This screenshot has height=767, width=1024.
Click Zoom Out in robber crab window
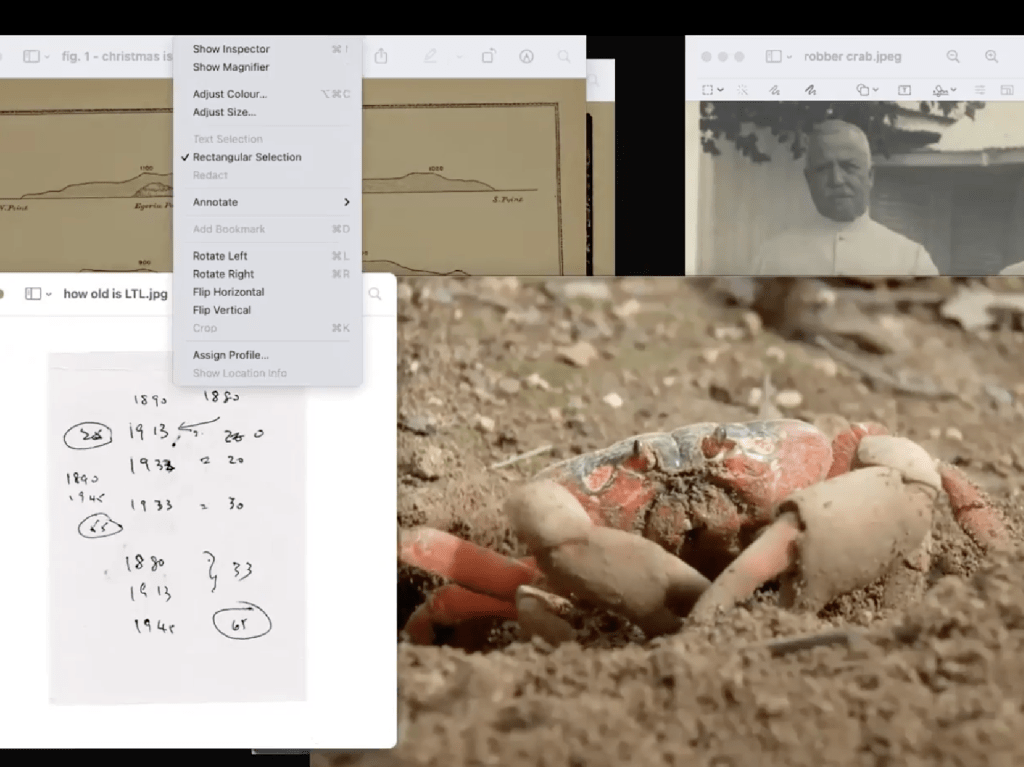pos(953,57)
